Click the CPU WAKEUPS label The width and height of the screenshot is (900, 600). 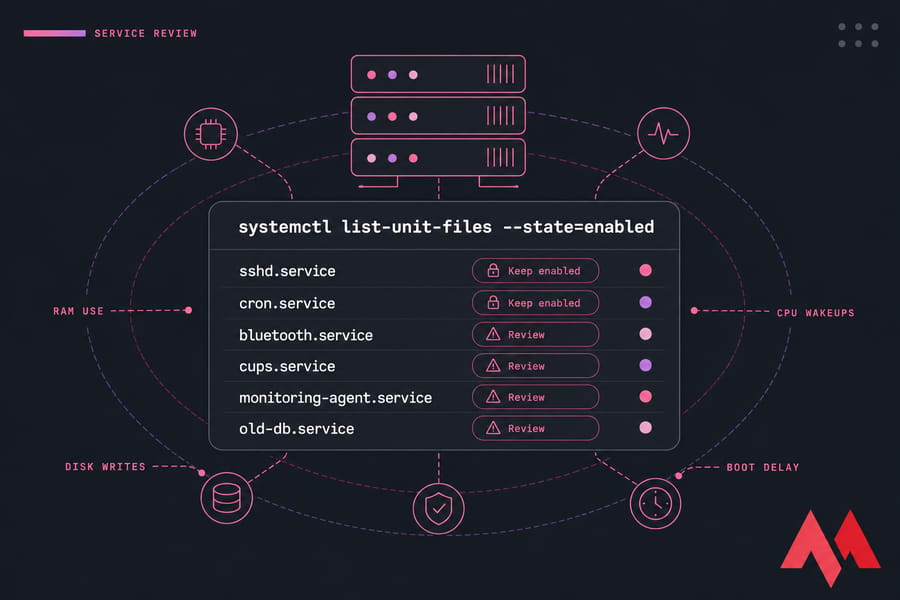click(815, 312)
